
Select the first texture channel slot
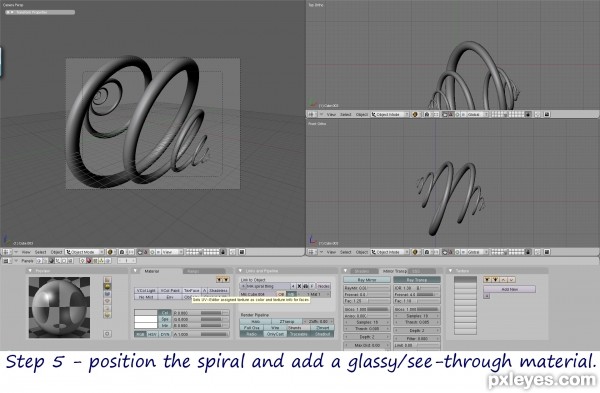click(x=465, y=280)
